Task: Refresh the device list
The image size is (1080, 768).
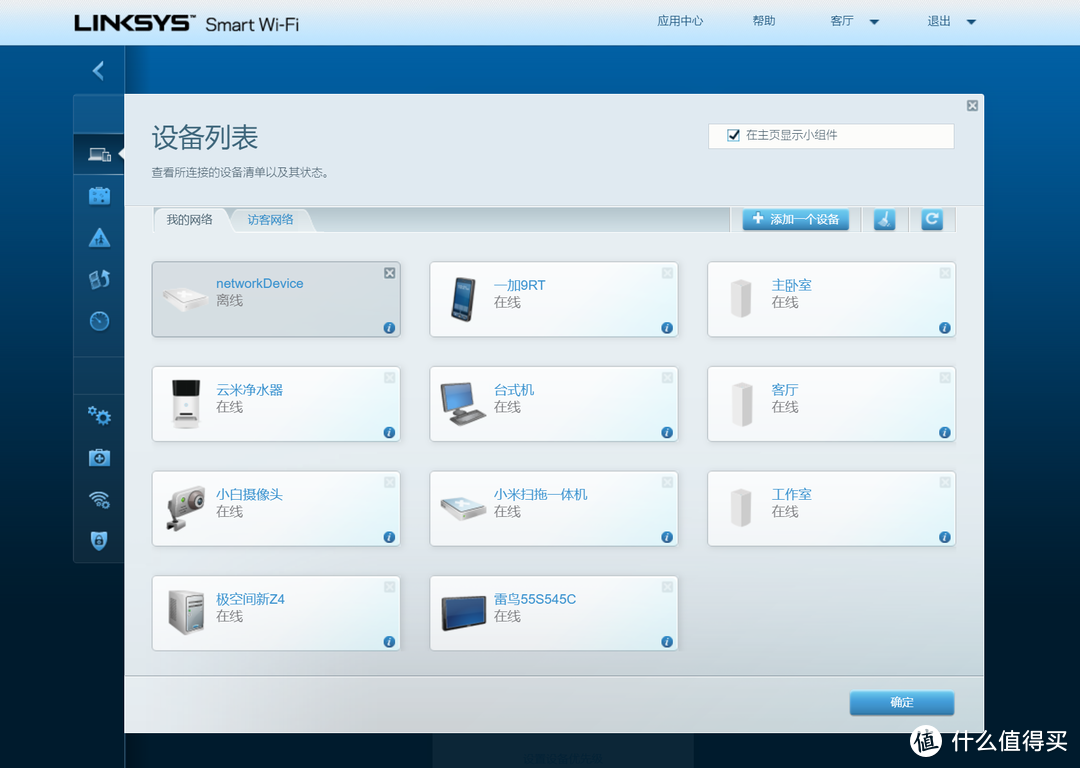Action: (932, 220)
